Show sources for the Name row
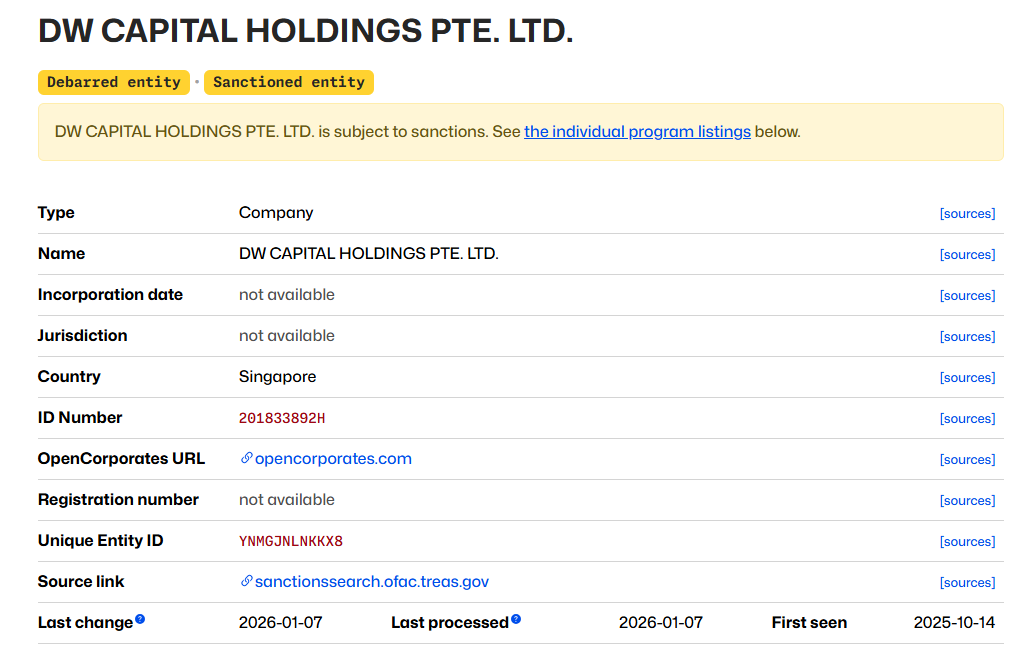This screenshot has height=664, width=1018. (x=967, y=255)
